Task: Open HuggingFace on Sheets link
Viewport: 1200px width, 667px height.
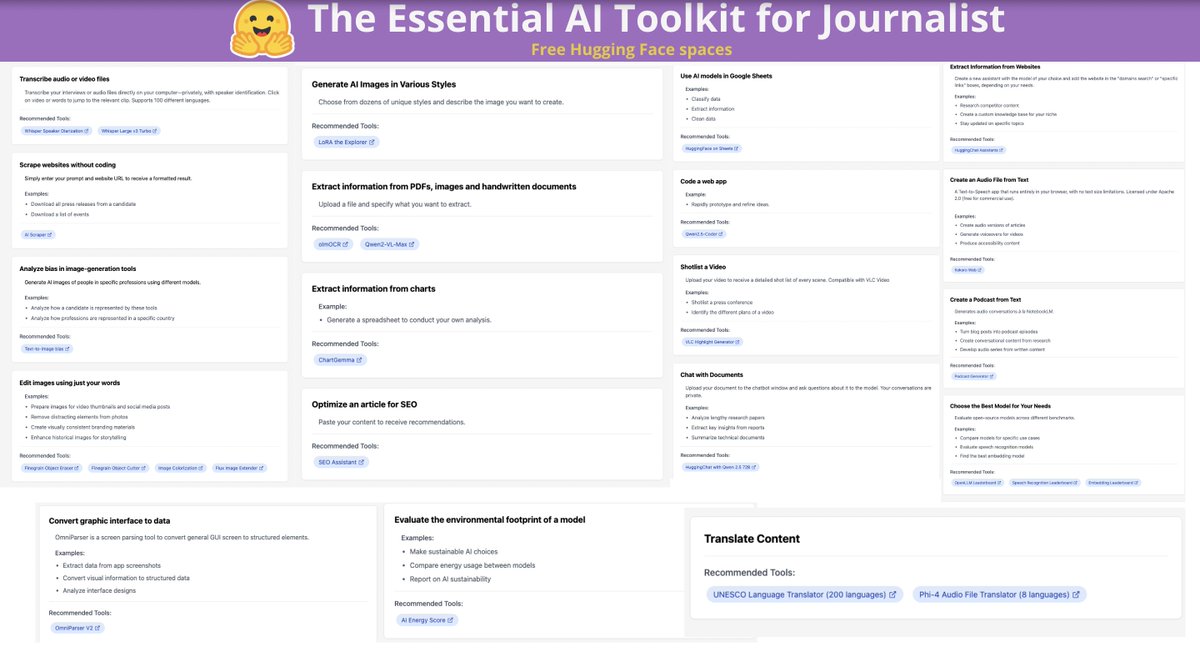Action: tap(711, 148)
